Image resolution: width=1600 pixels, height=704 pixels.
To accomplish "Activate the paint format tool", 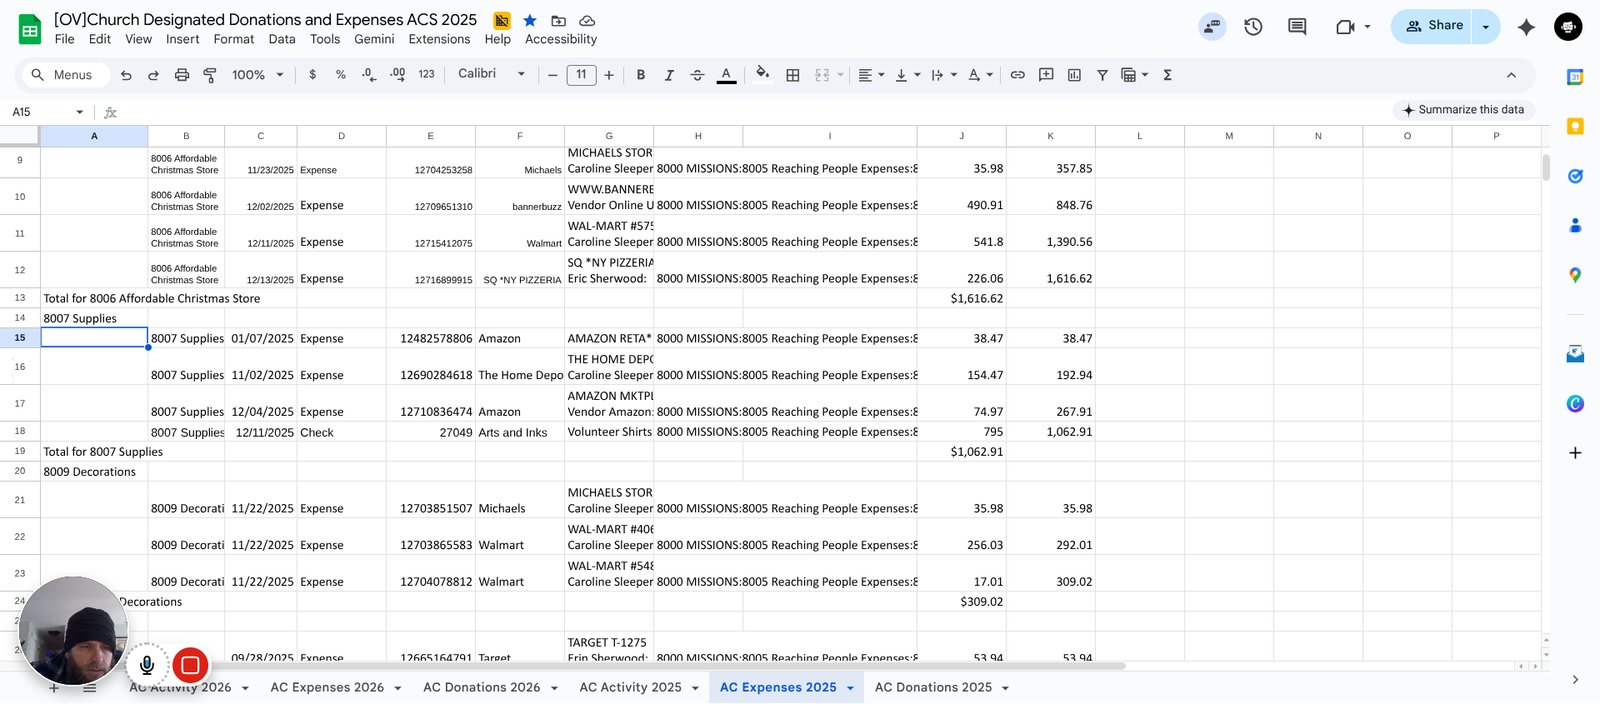I will (x=210, y=75).
